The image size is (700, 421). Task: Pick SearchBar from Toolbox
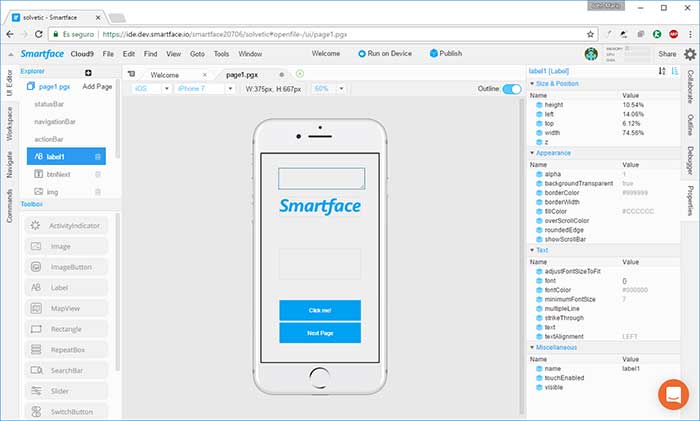(x=66, y=370)
